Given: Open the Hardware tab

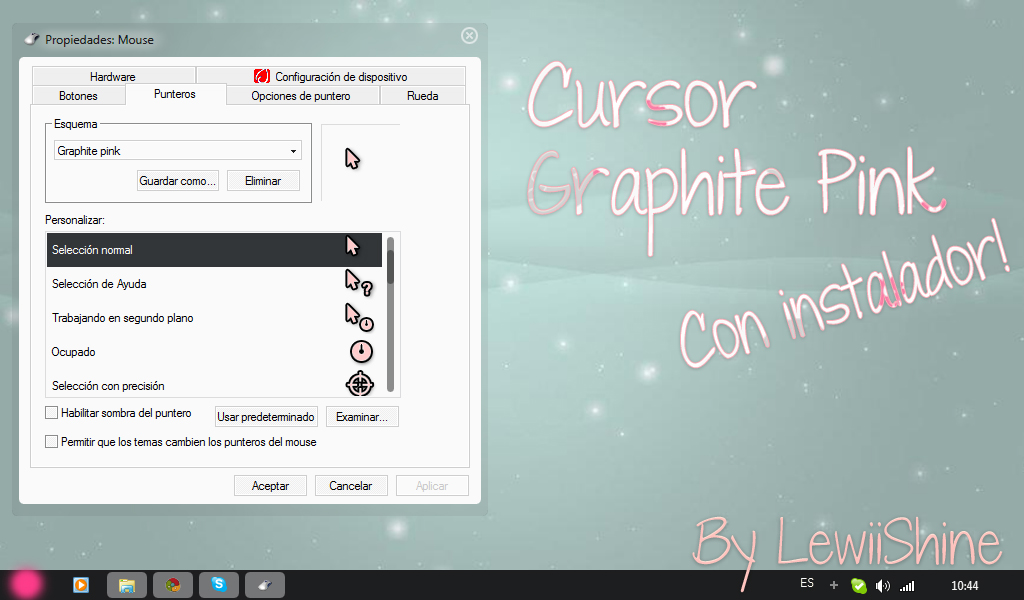Looking at the screenshot, I should click(113, 75).
